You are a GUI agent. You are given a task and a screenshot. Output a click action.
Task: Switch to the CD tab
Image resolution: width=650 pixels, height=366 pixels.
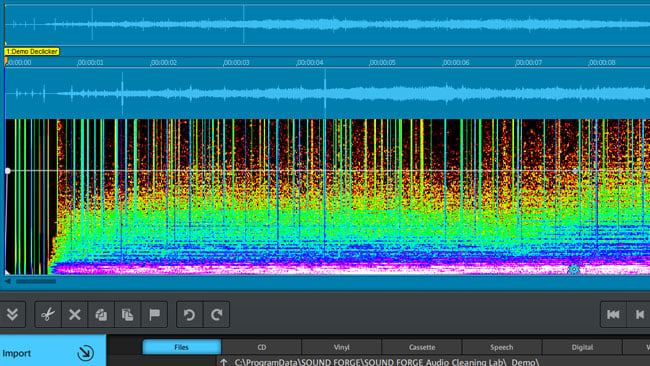(x=262, y=347)
